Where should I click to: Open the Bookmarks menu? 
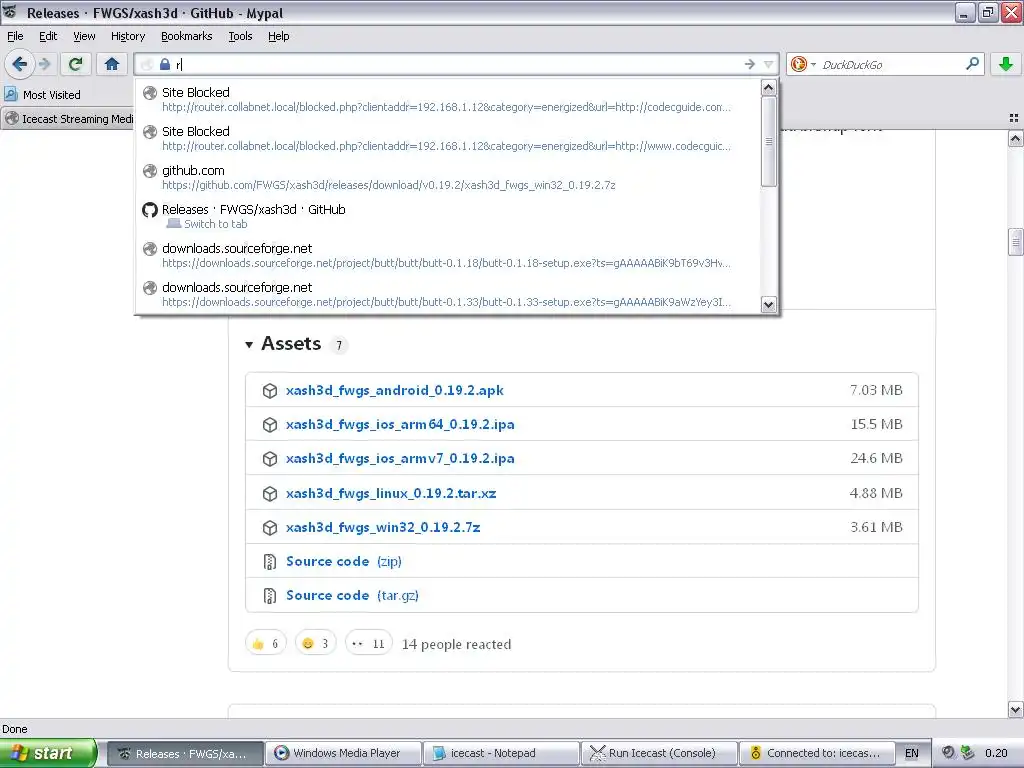187,36
